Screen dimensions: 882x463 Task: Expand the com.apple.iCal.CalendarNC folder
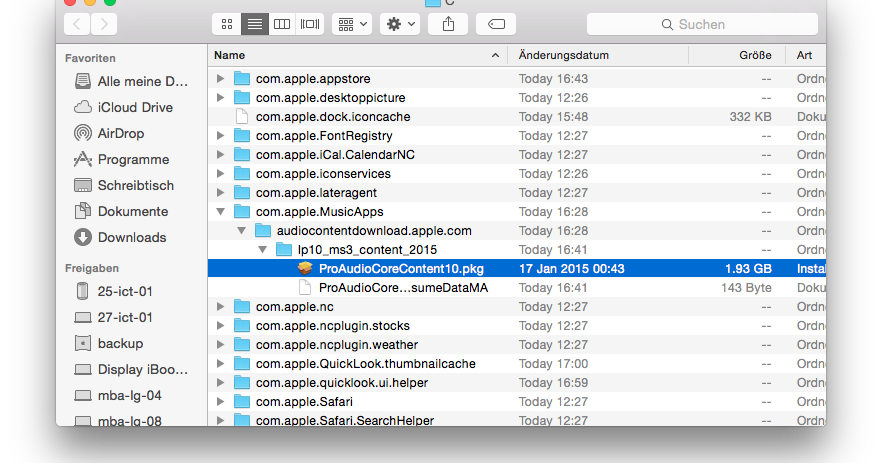tap(220, 155)
